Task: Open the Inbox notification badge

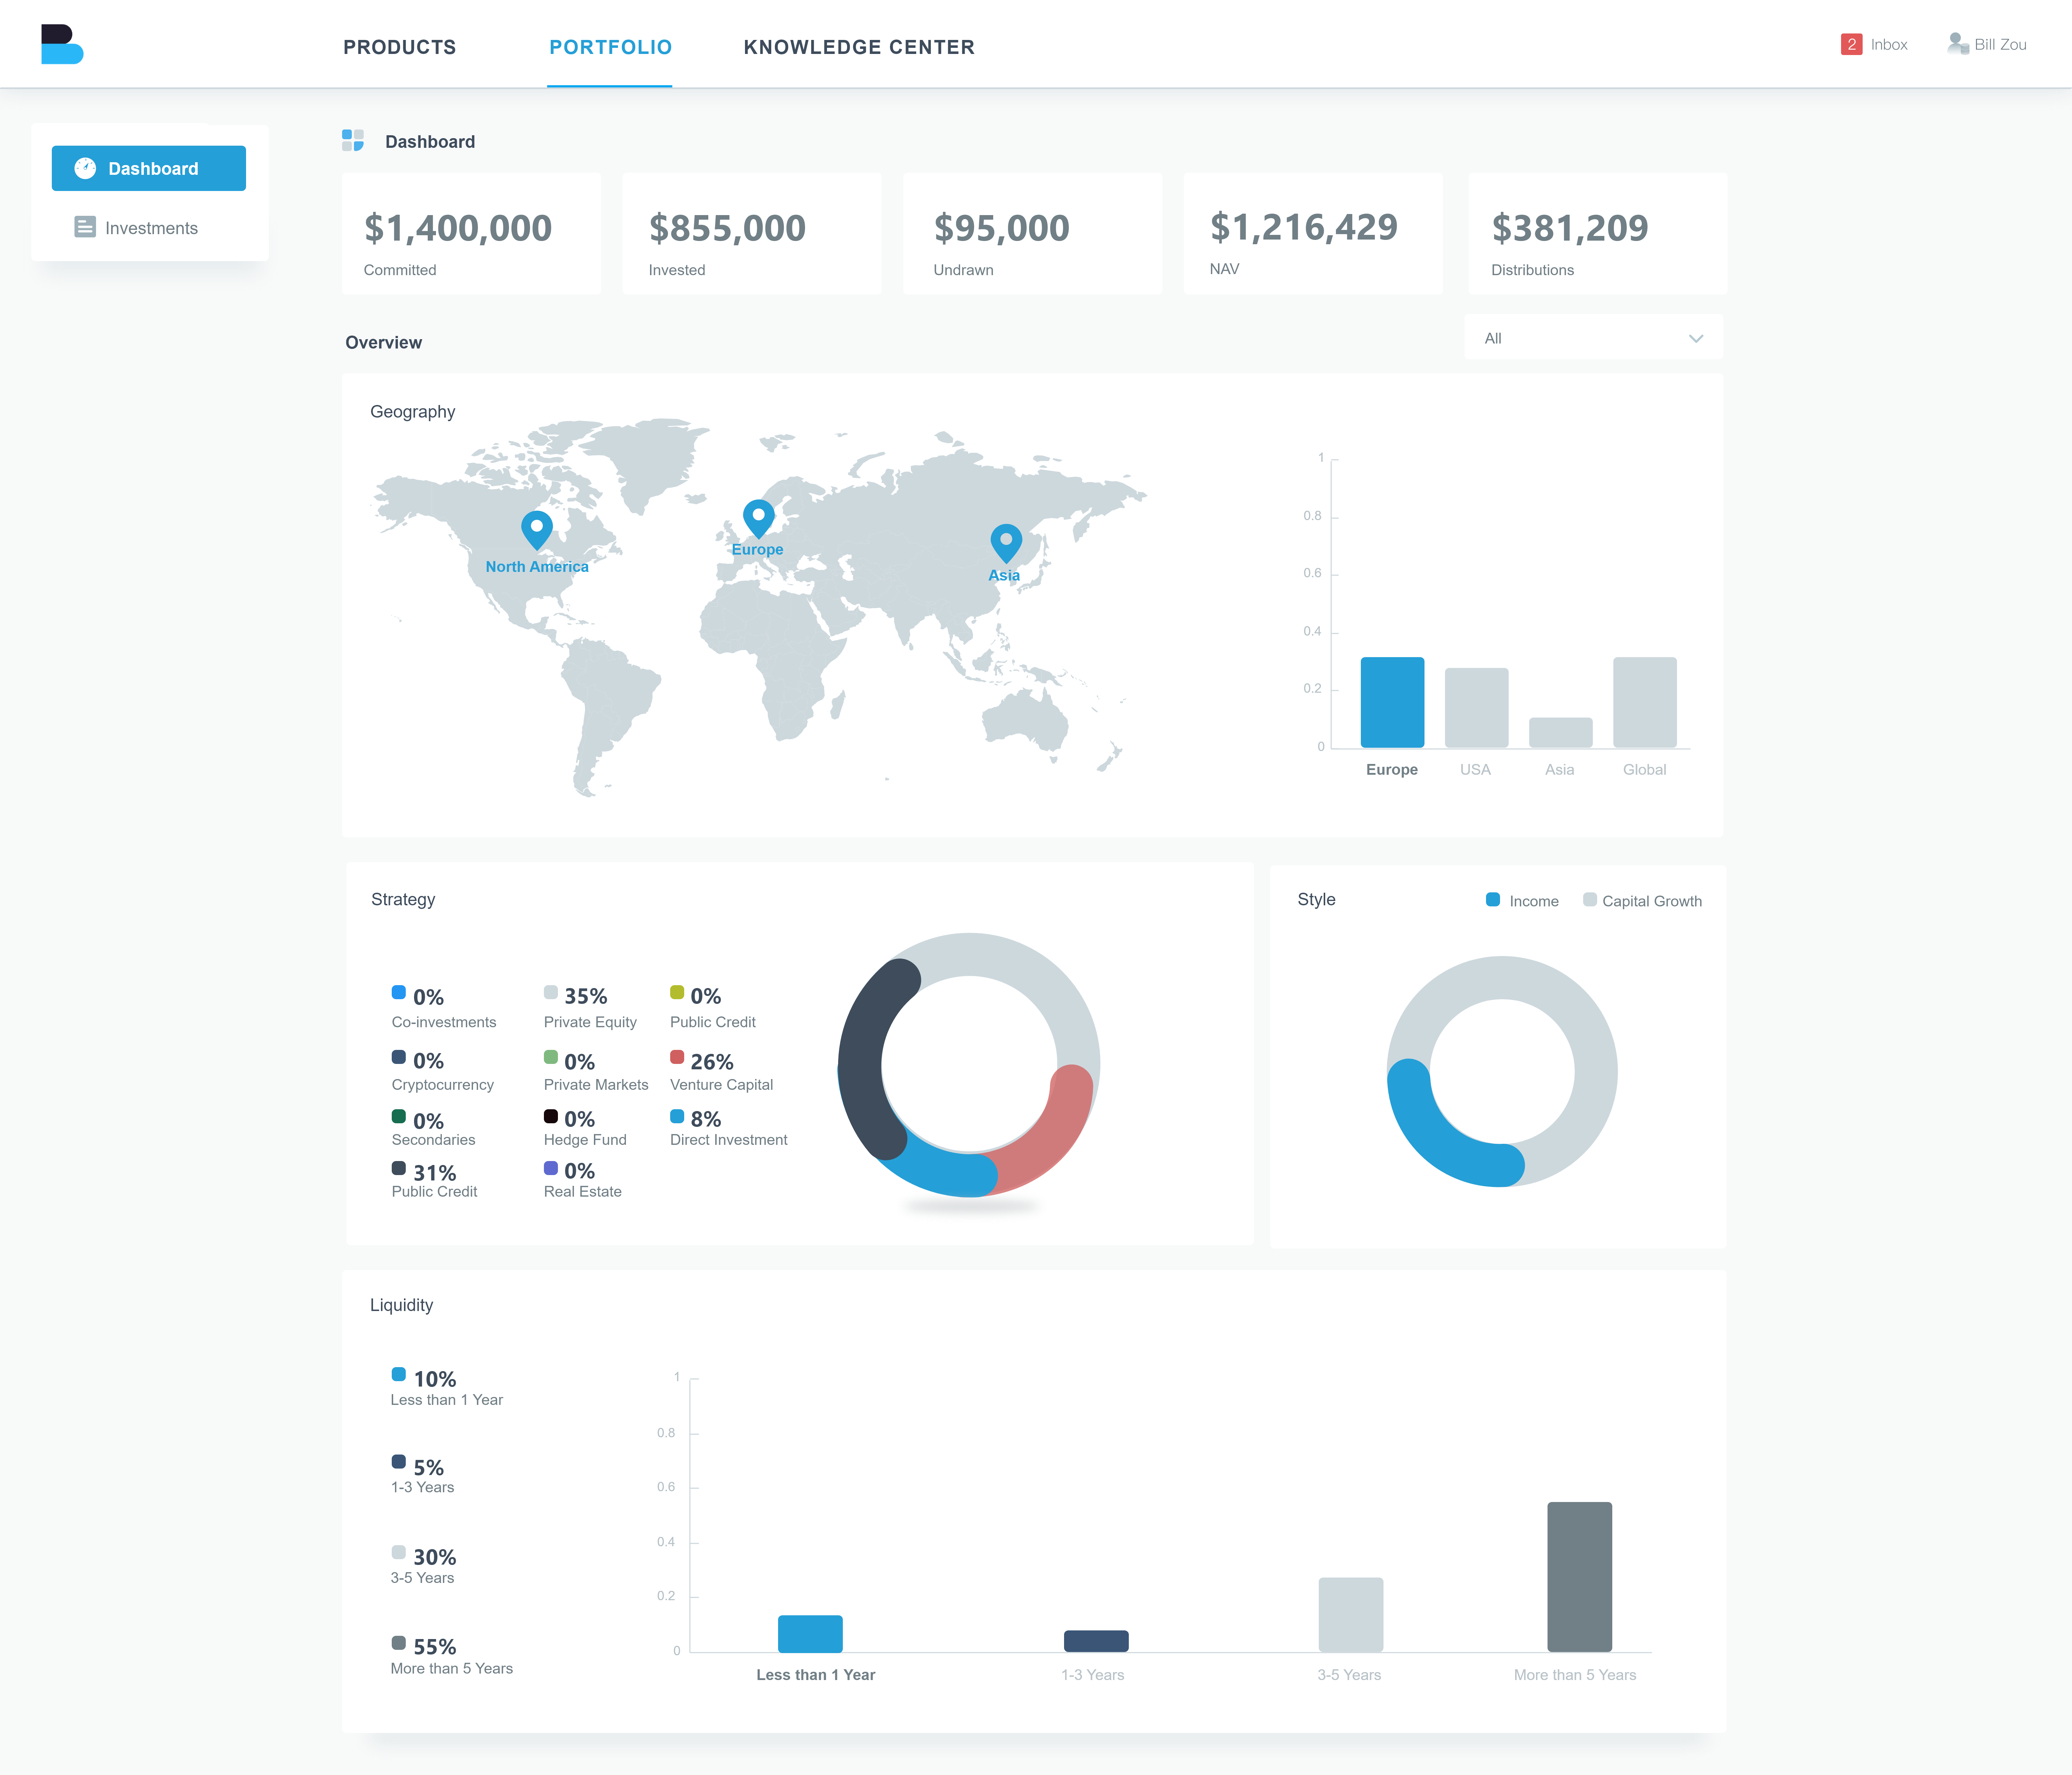Action: [x=1851, y=44]
